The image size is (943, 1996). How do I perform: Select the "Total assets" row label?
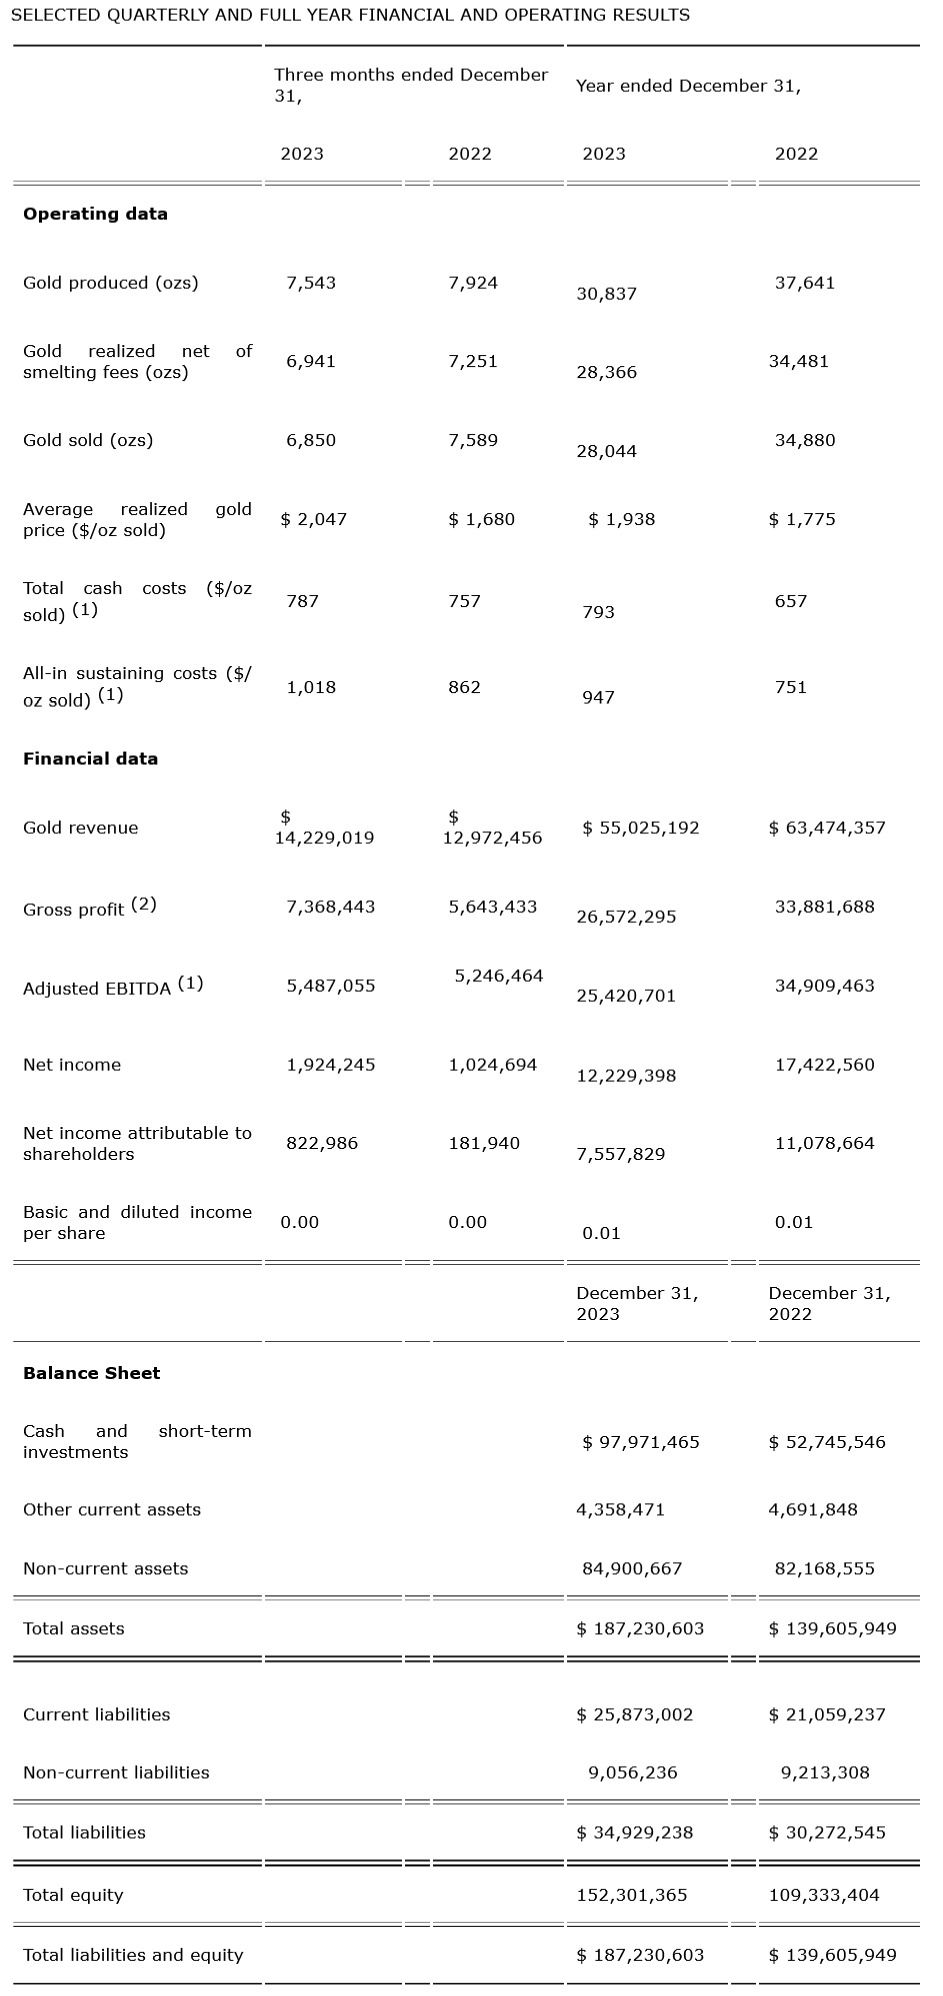[x=73, y=1629]
